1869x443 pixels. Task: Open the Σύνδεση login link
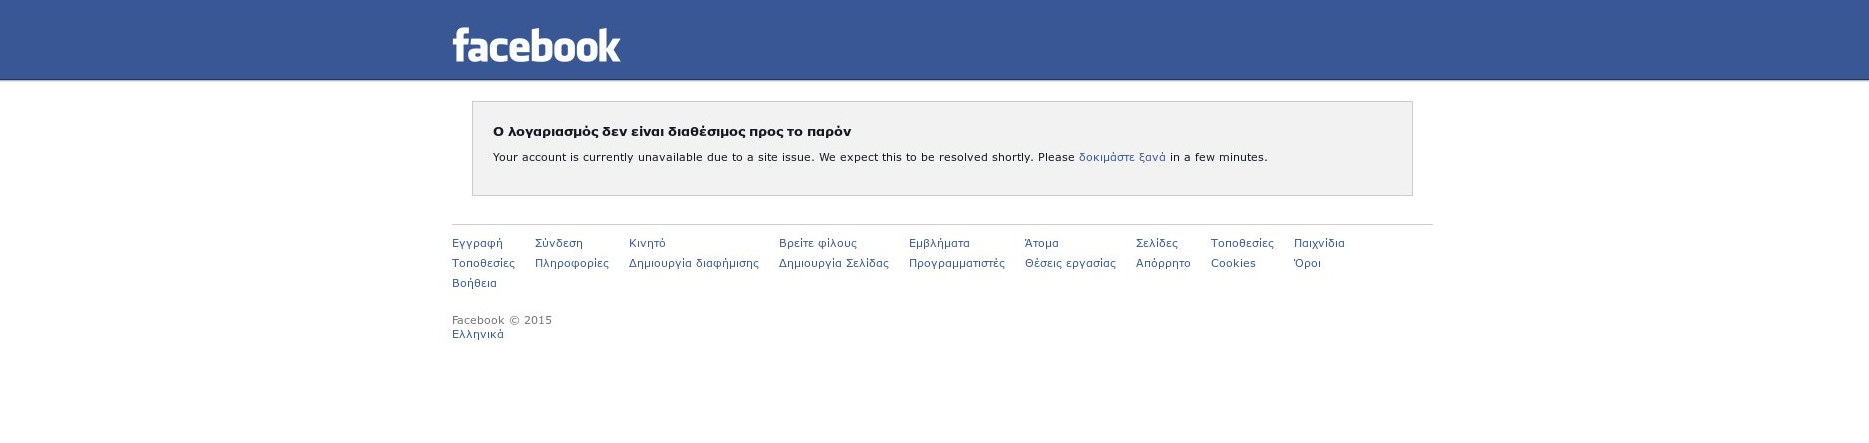[558, 243]
